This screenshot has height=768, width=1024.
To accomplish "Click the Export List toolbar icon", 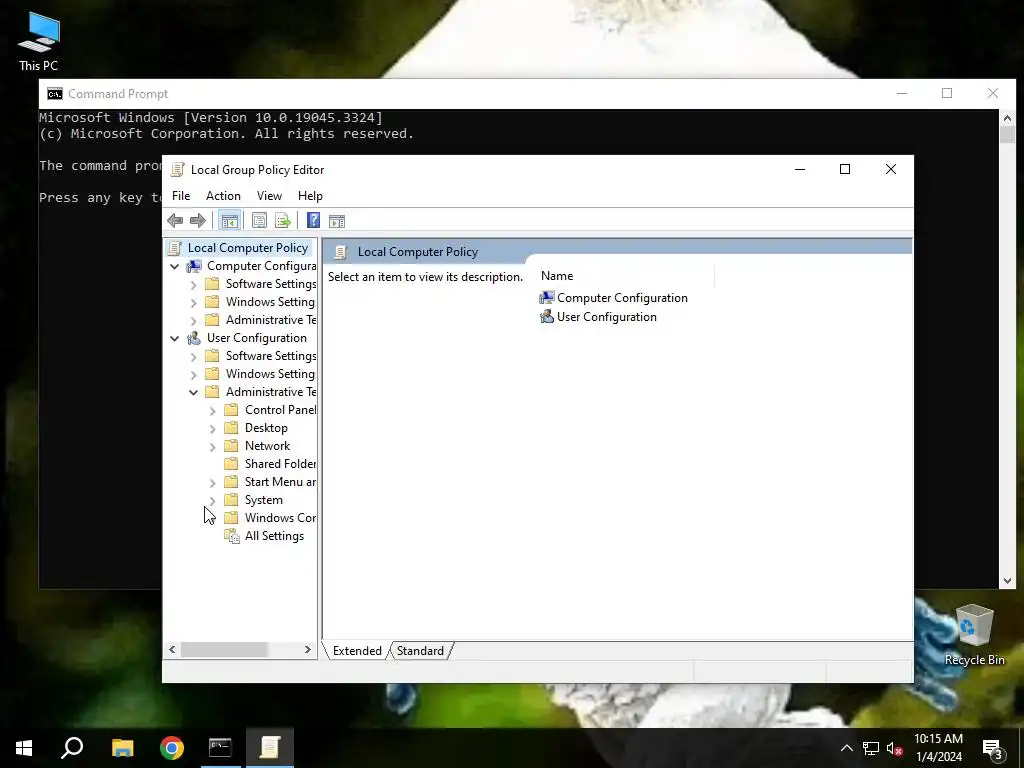I will point(283,221).
